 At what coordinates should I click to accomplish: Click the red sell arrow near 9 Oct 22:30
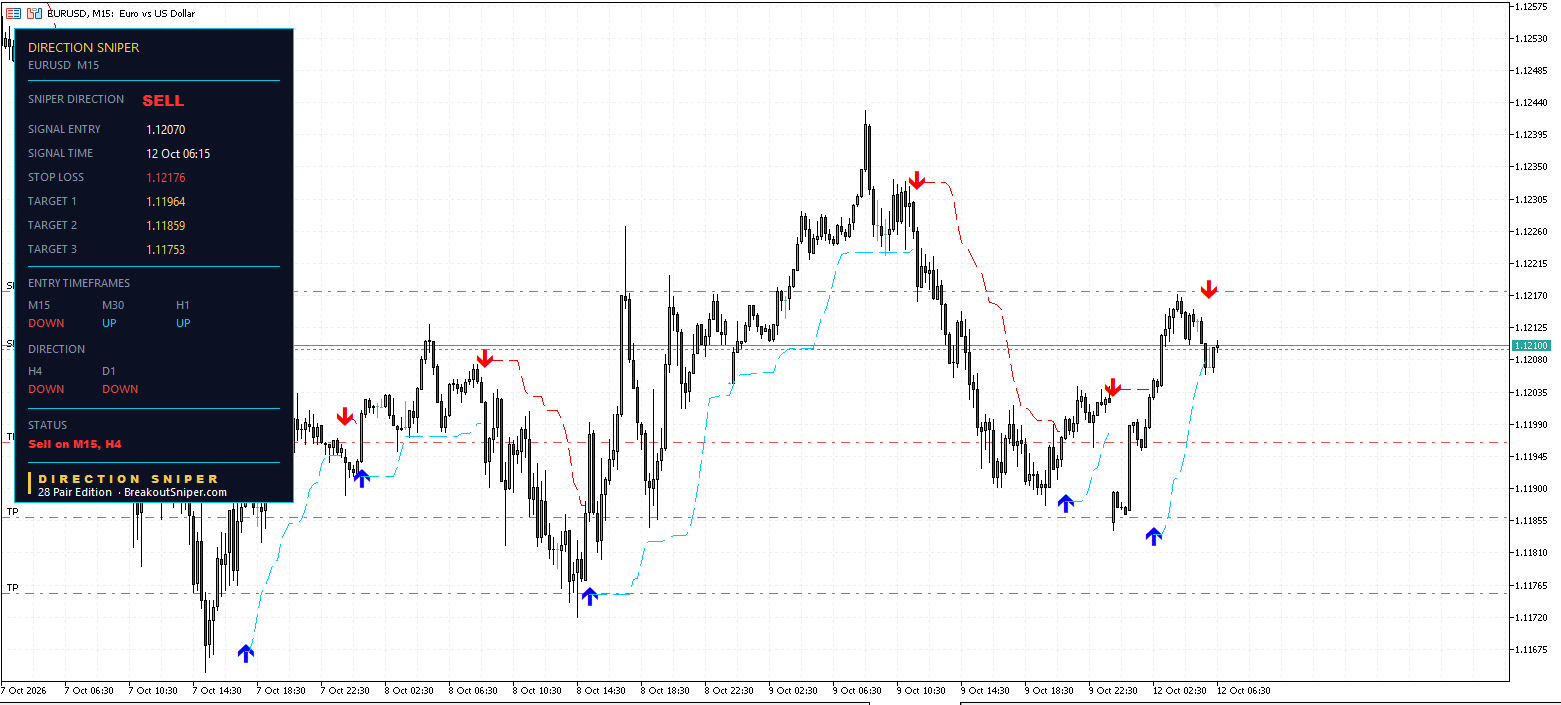1113,387
